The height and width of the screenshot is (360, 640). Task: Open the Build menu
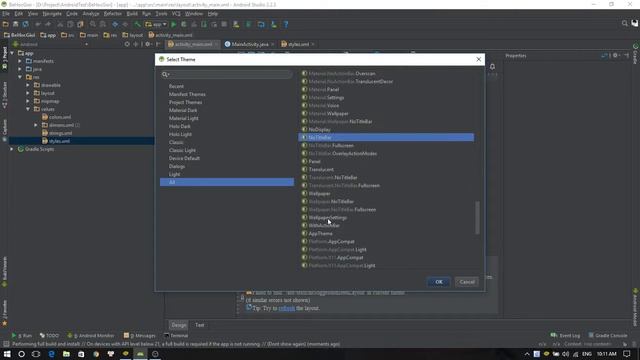(x=132, y=14)
